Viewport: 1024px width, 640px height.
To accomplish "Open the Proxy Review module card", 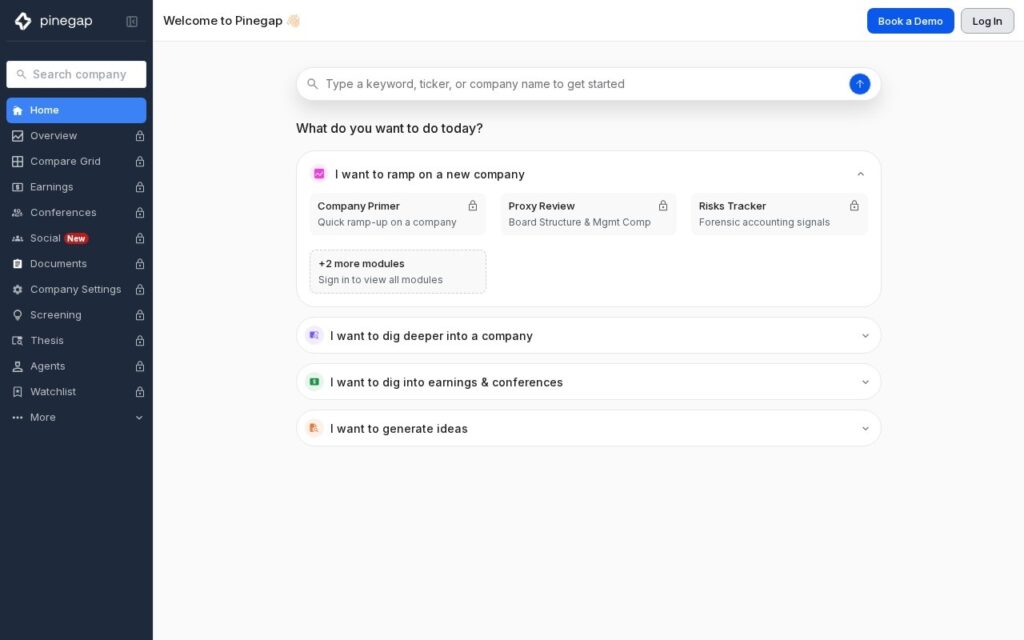I will coord(588,214).
